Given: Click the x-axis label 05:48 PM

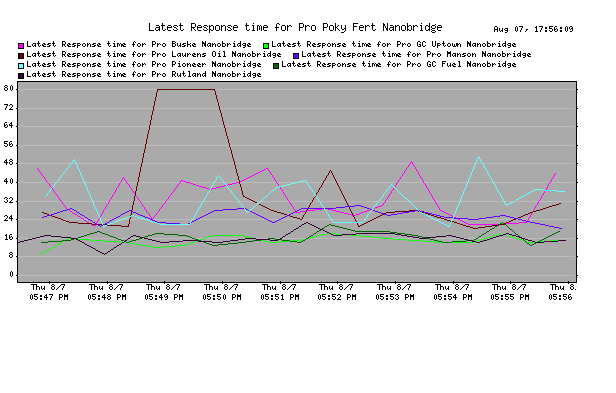Looking at the screenshot, I should click(106, 297).
